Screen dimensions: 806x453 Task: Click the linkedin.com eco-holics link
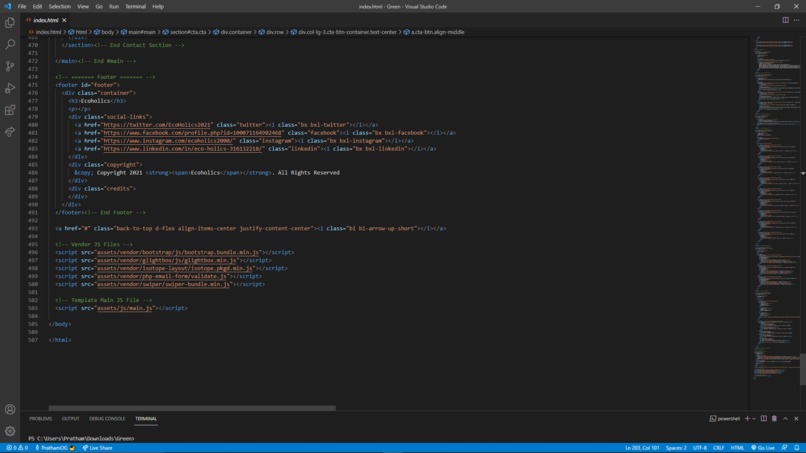point(183,149)
